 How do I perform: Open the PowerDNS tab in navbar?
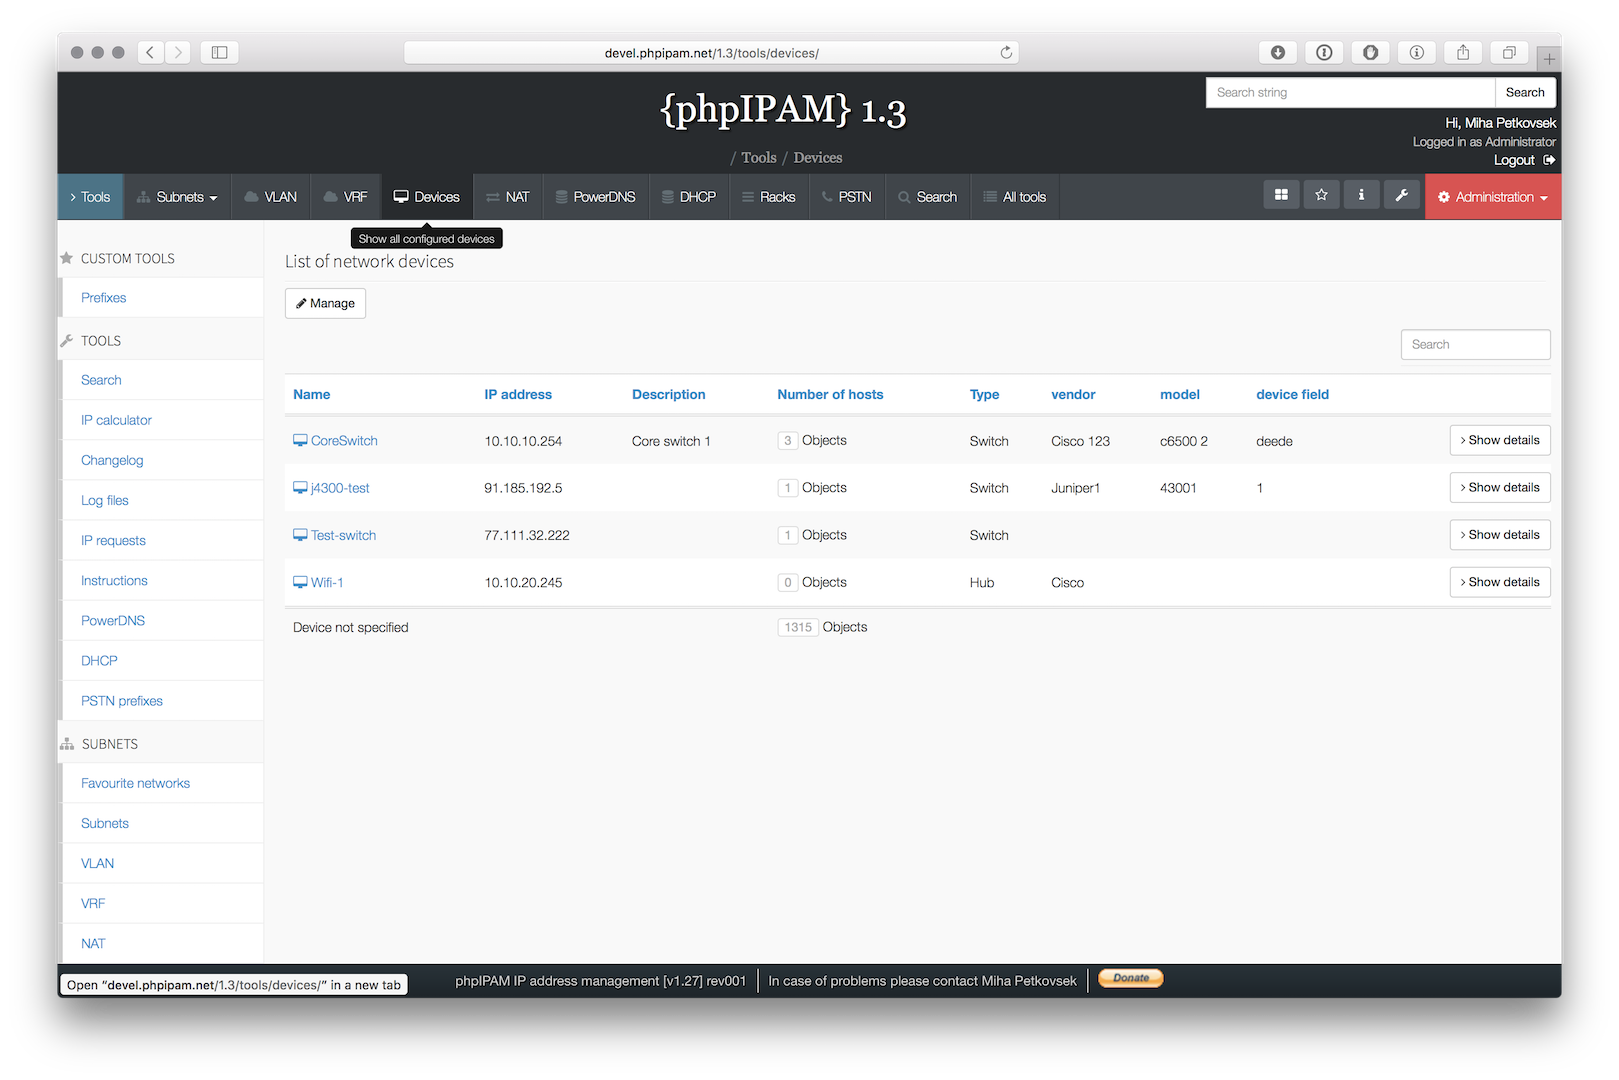point(596,197)
